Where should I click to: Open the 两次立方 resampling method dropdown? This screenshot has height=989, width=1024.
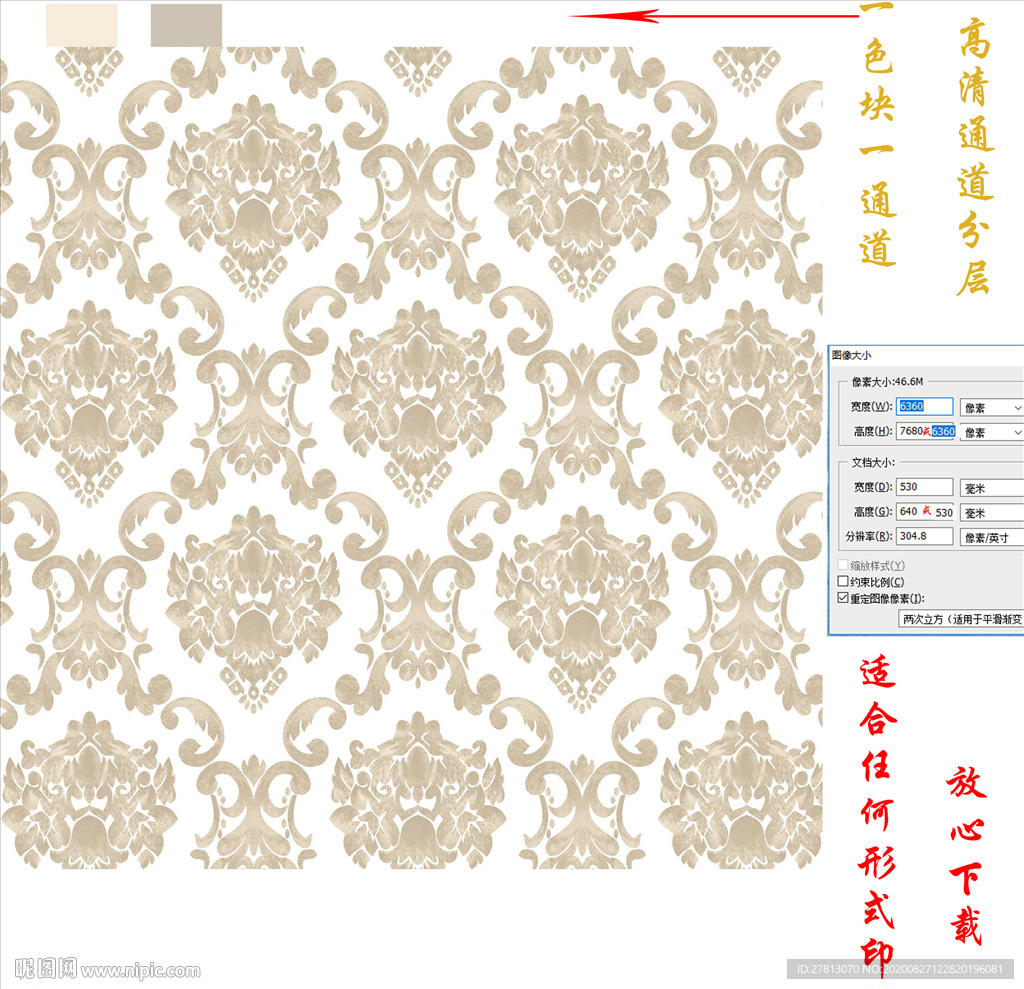tap(961, 619)
